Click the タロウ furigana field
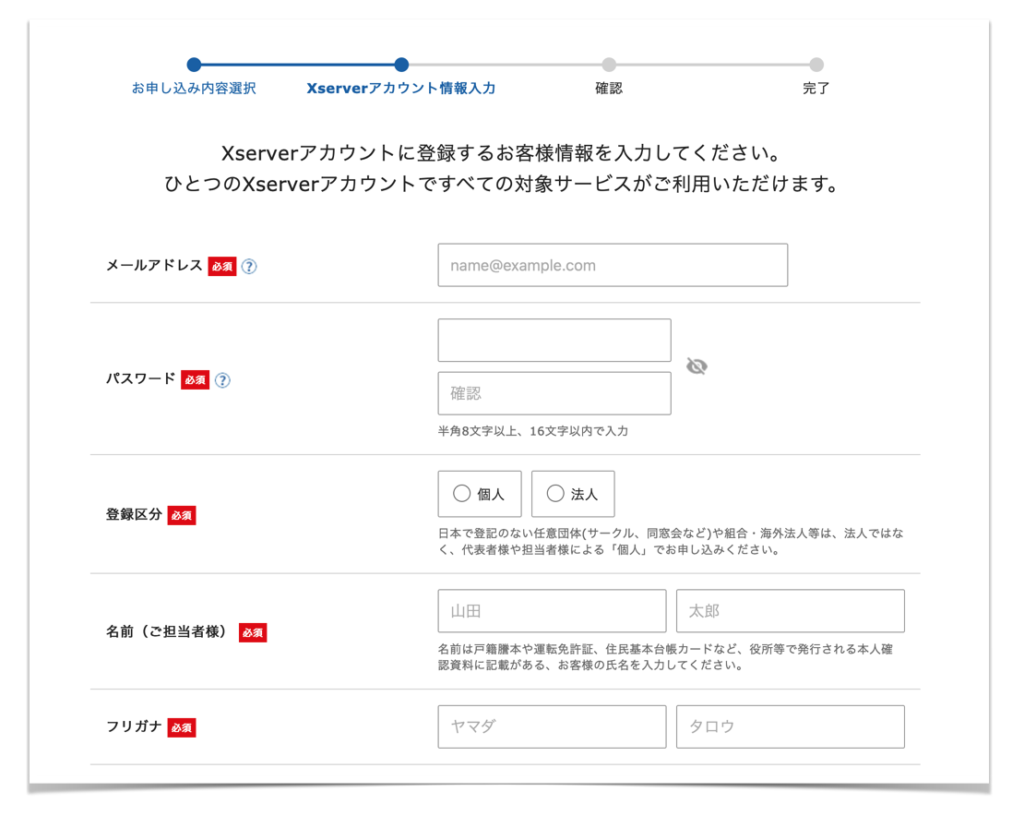This screenshot has height=816, width=1024. [790, 727]
